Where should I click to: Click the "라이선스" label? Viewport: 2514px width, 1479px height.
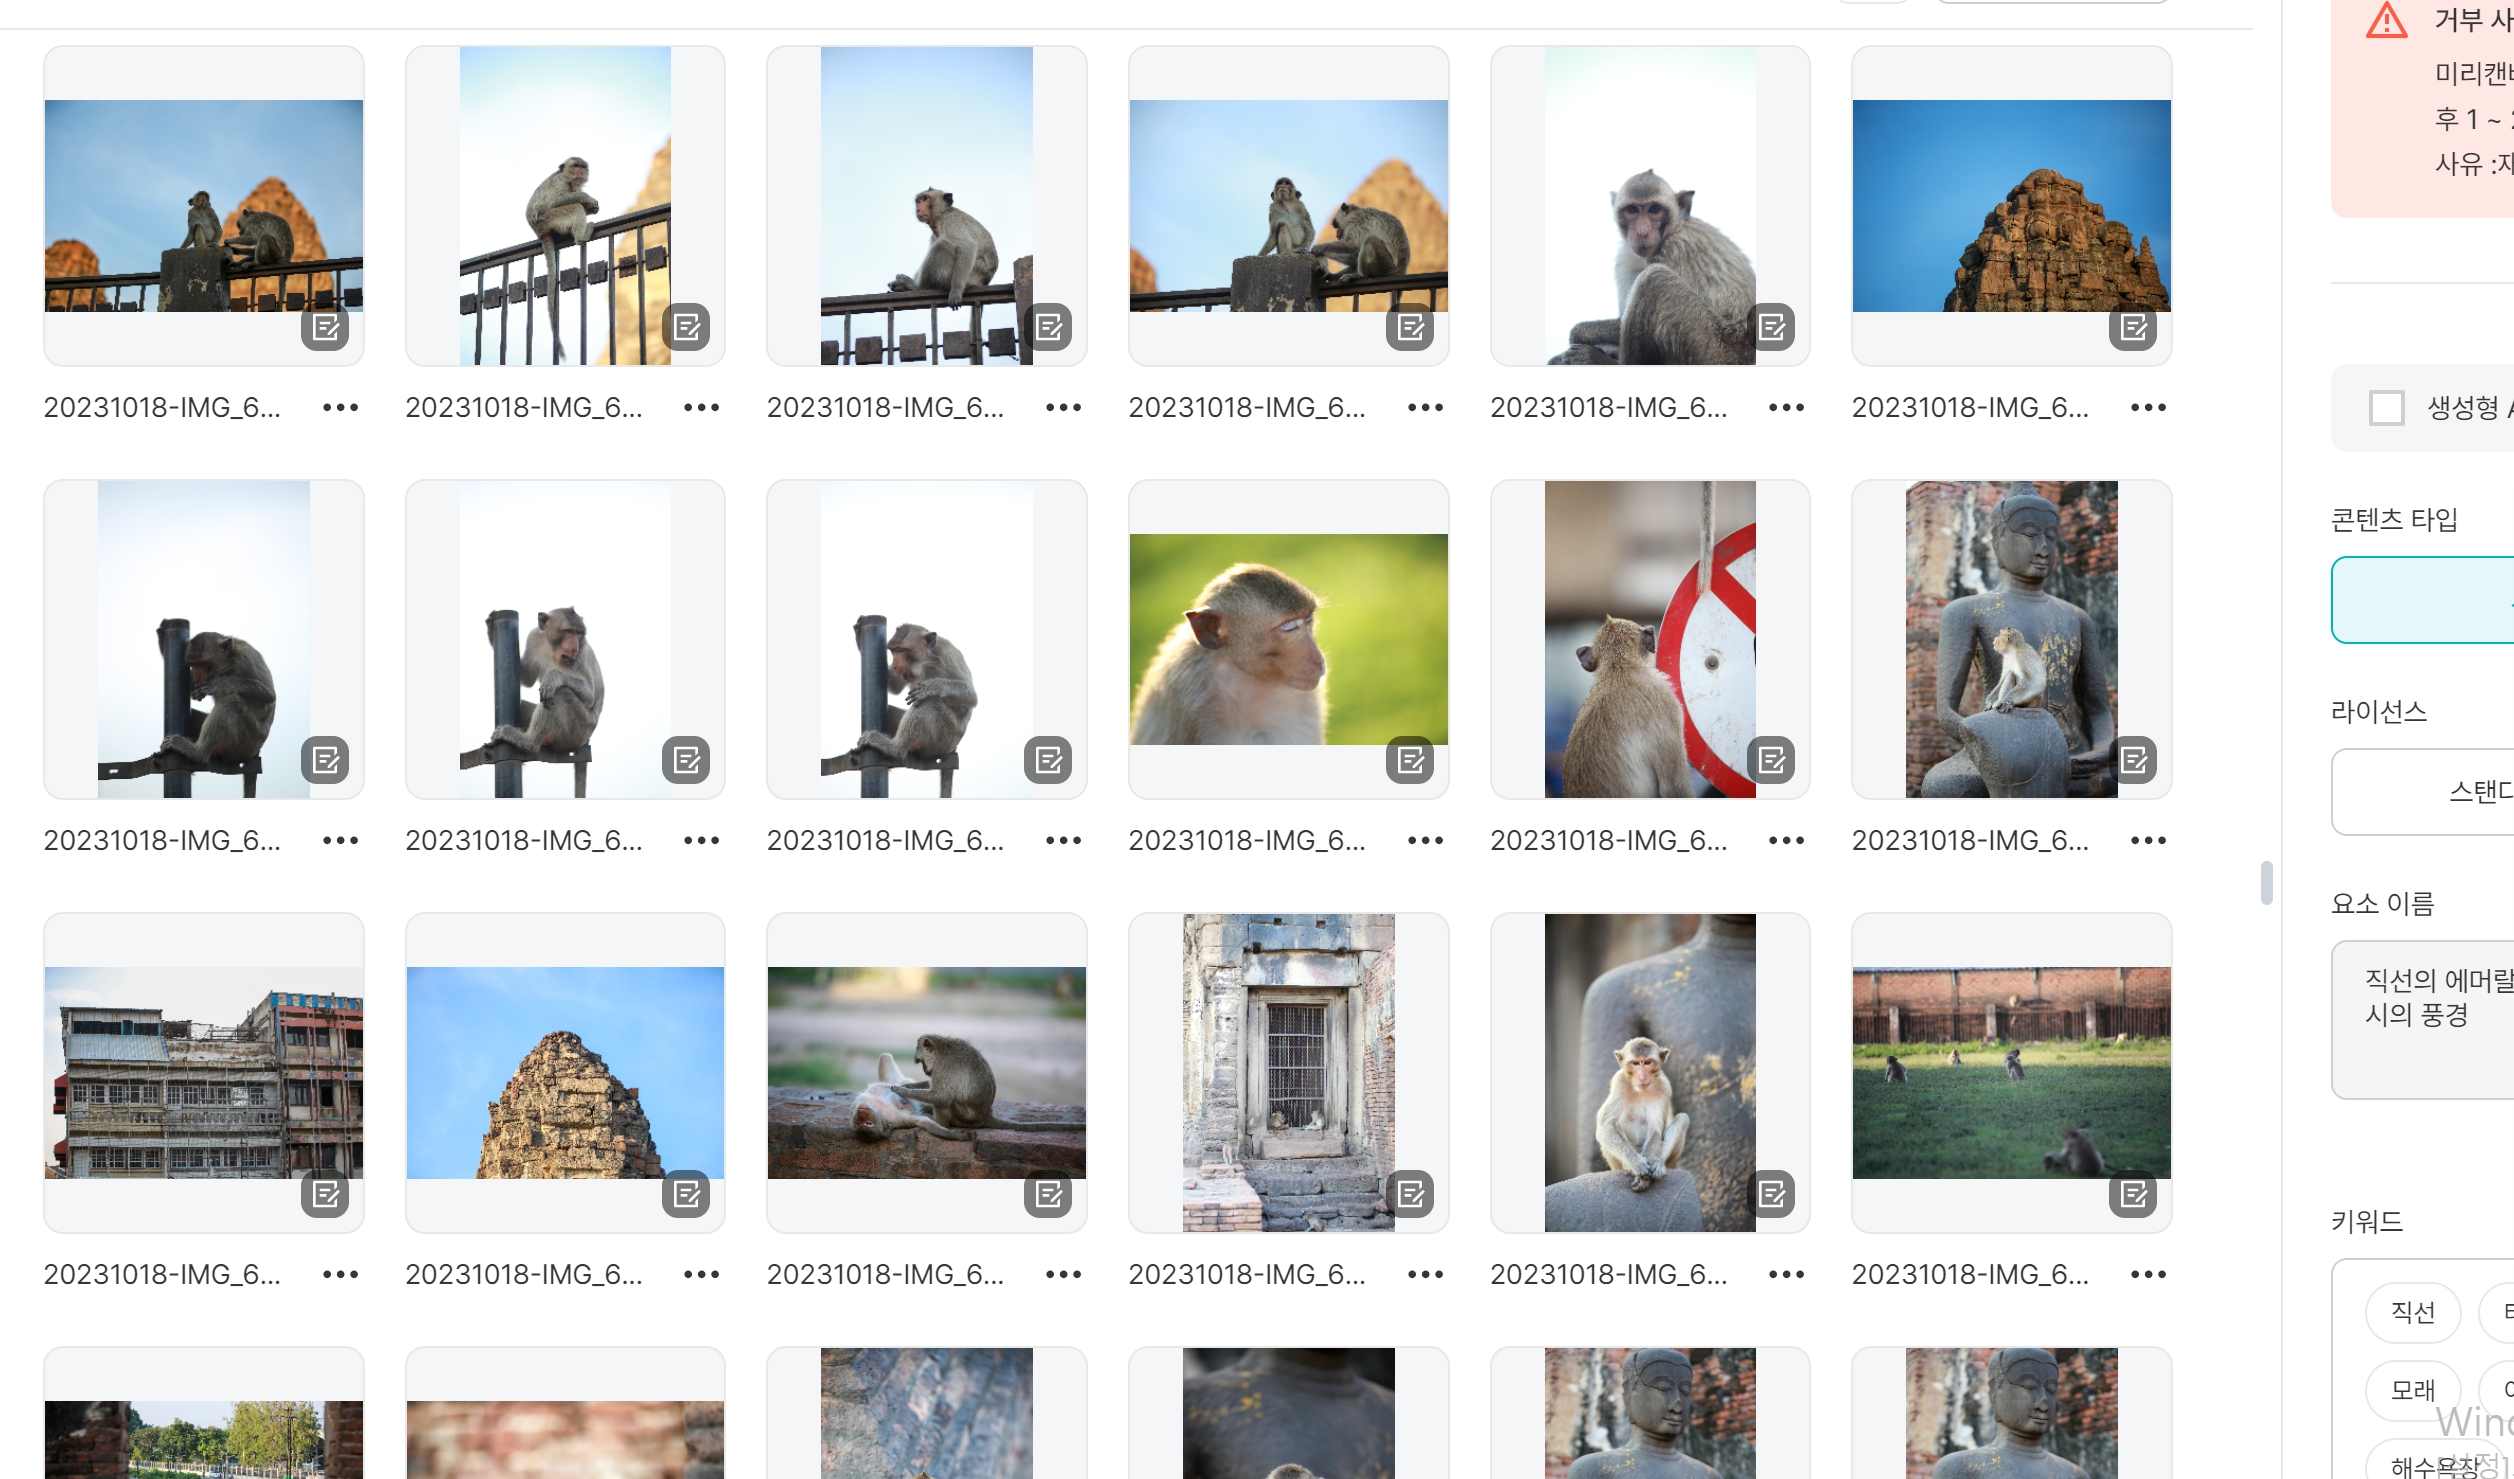click(x=2379, y=712)
